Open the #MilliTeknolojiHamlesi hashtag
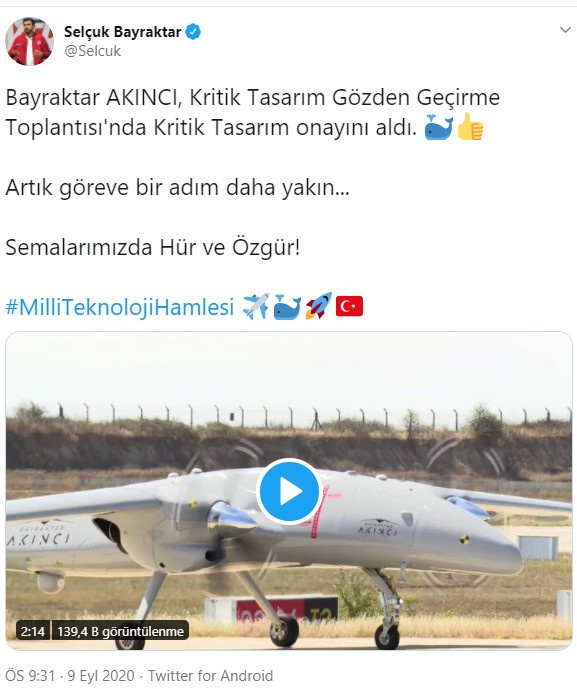 120,306
